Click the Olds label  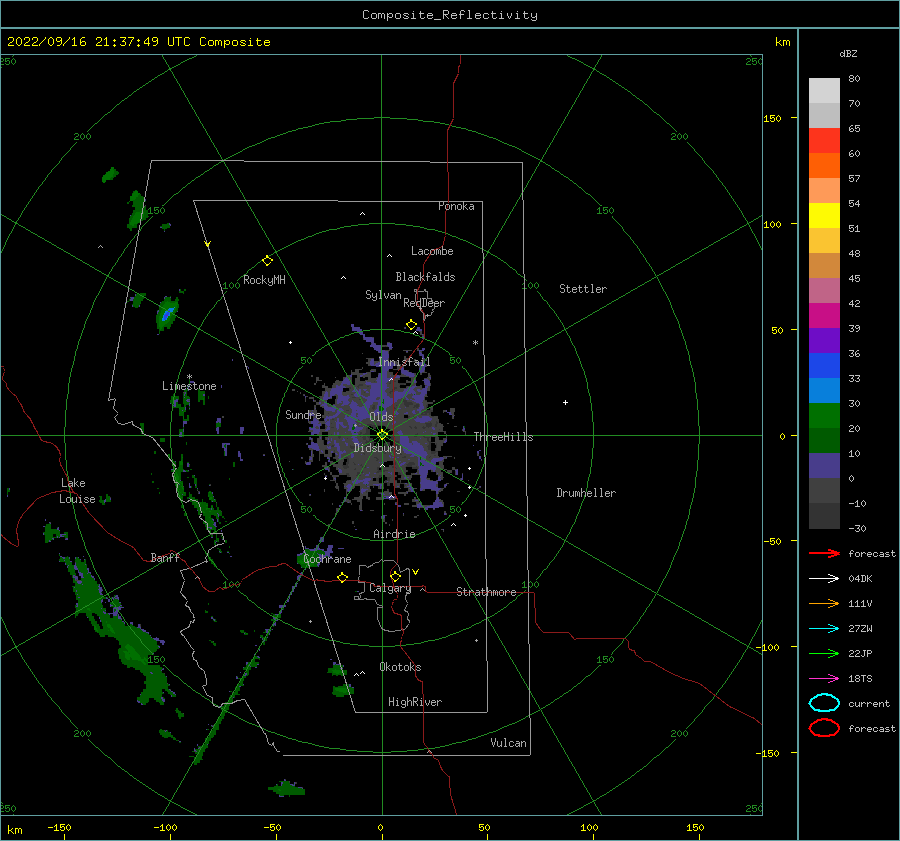point(381,417)
